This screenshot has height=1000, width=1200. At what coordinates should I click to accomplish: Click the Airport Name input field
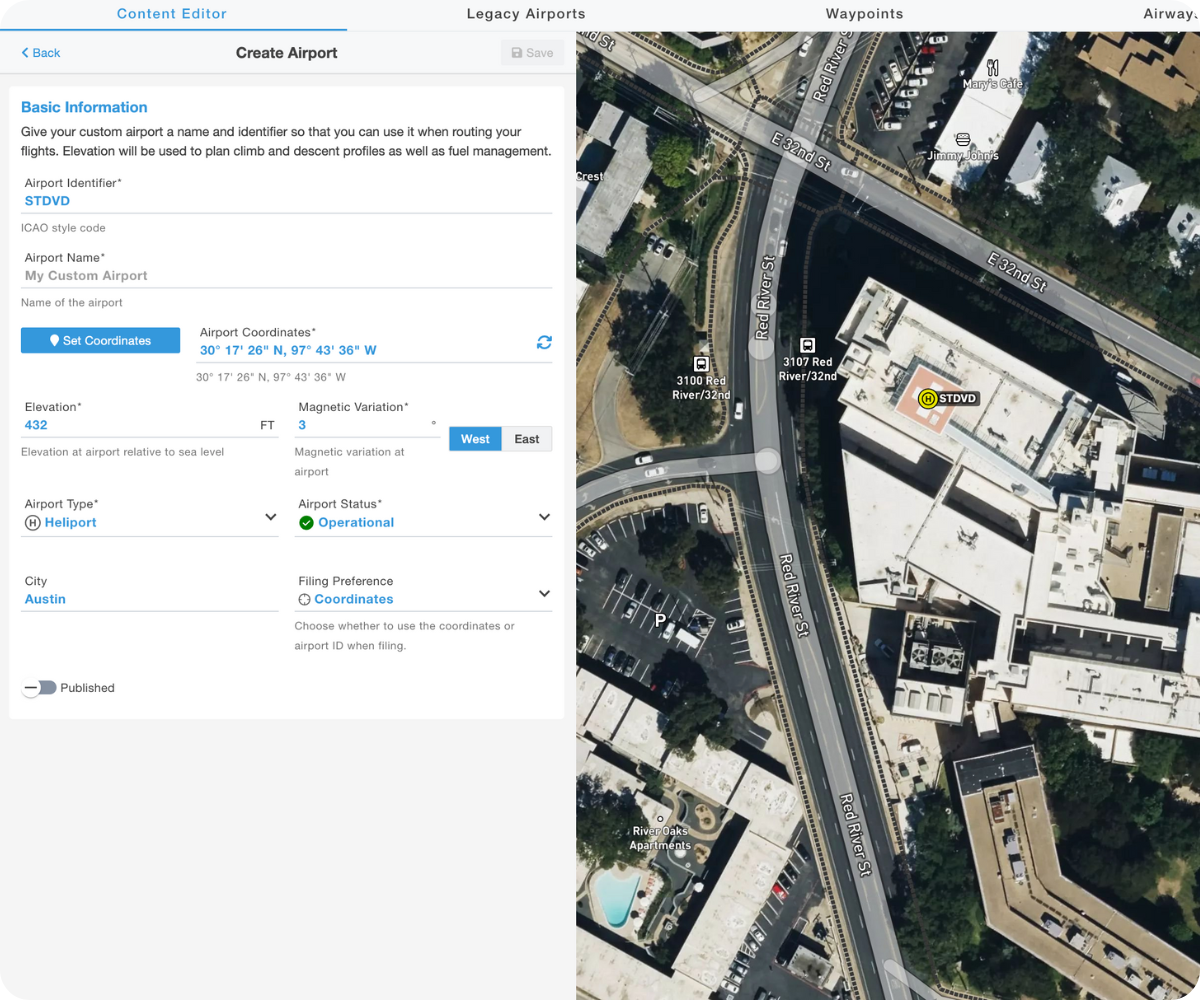click(x=286, y=276)
